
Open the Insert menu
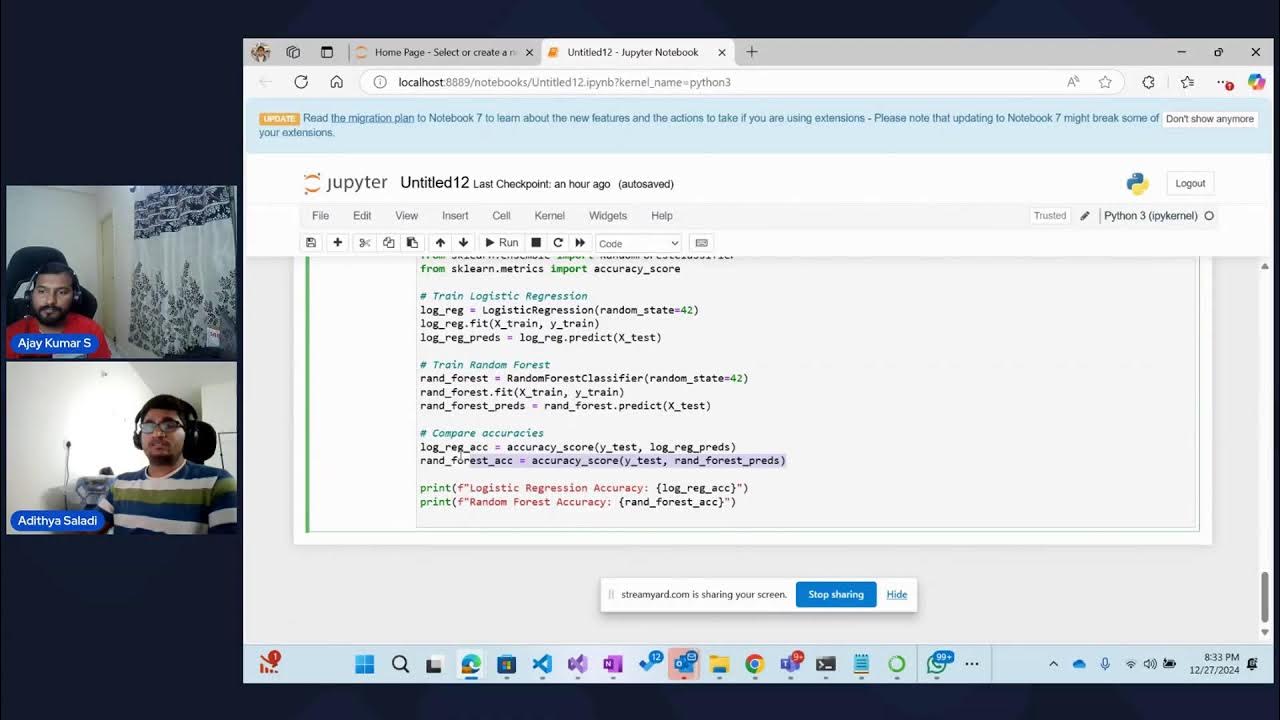tap(455, 216)
